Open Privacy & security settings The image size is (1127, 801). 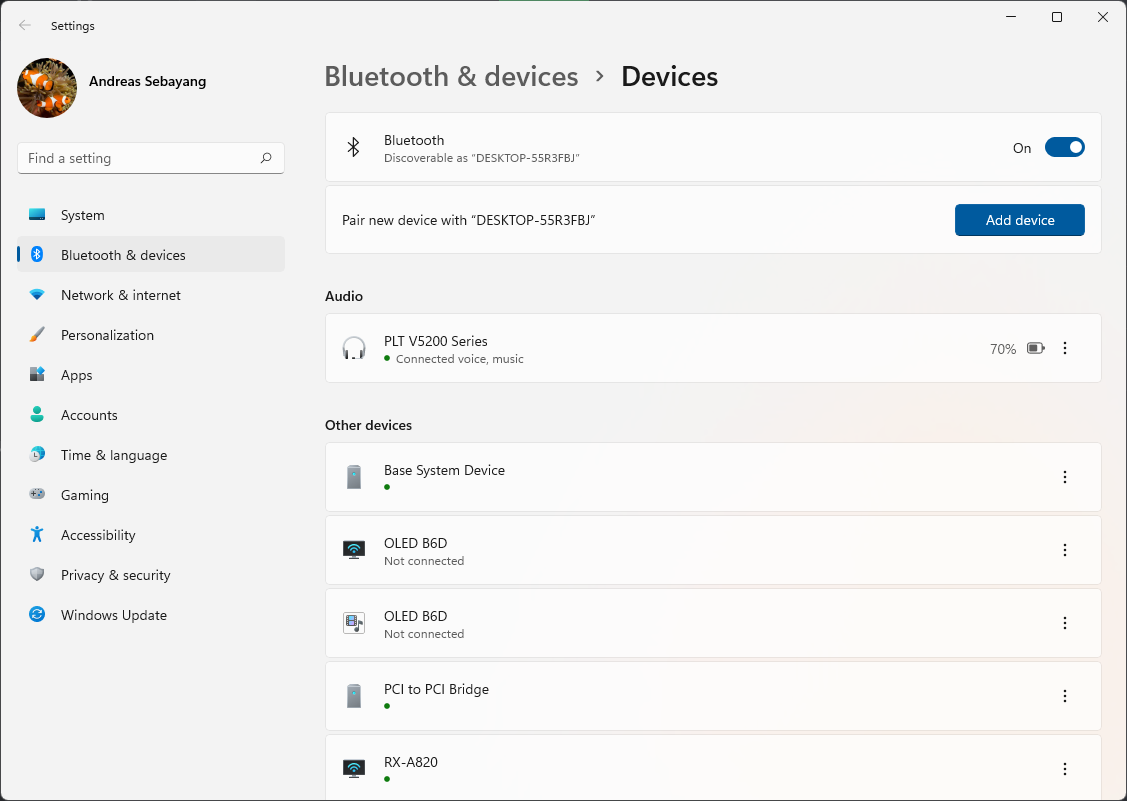click(115, 575)
